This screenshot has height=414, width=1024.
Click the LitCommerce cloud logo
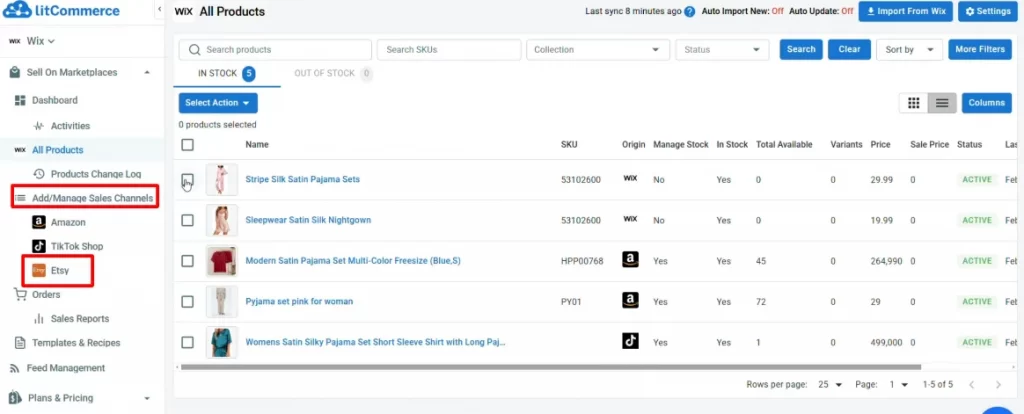point(17,10)
